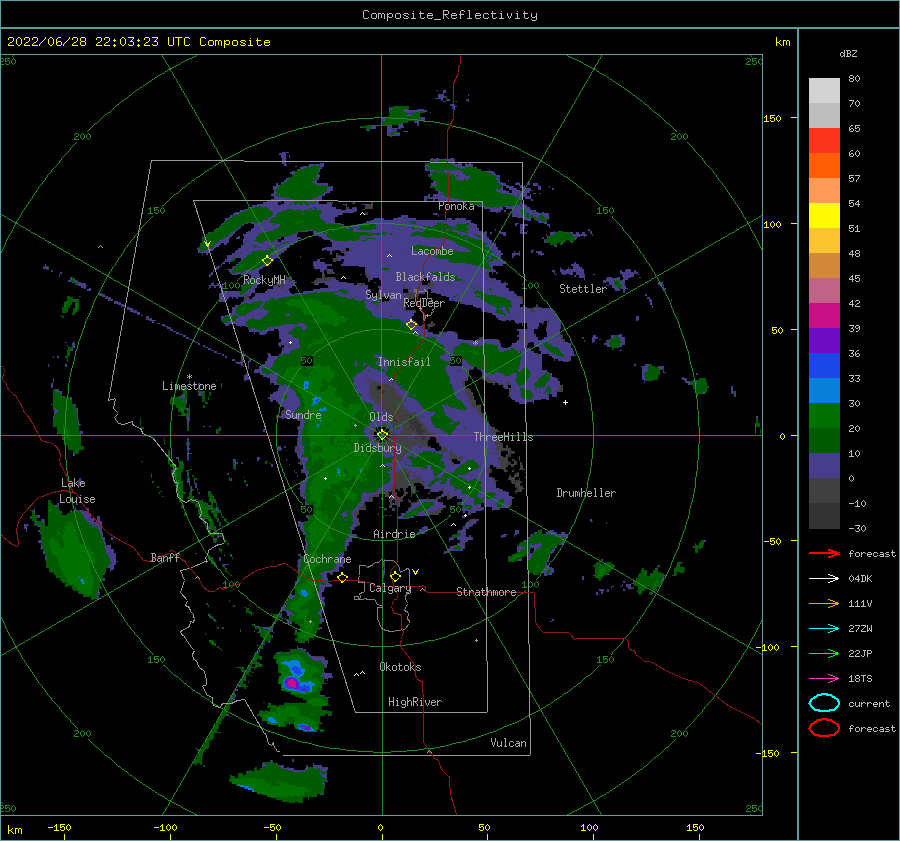
Task: Click the RockyMH label
Action: [264, 280]
